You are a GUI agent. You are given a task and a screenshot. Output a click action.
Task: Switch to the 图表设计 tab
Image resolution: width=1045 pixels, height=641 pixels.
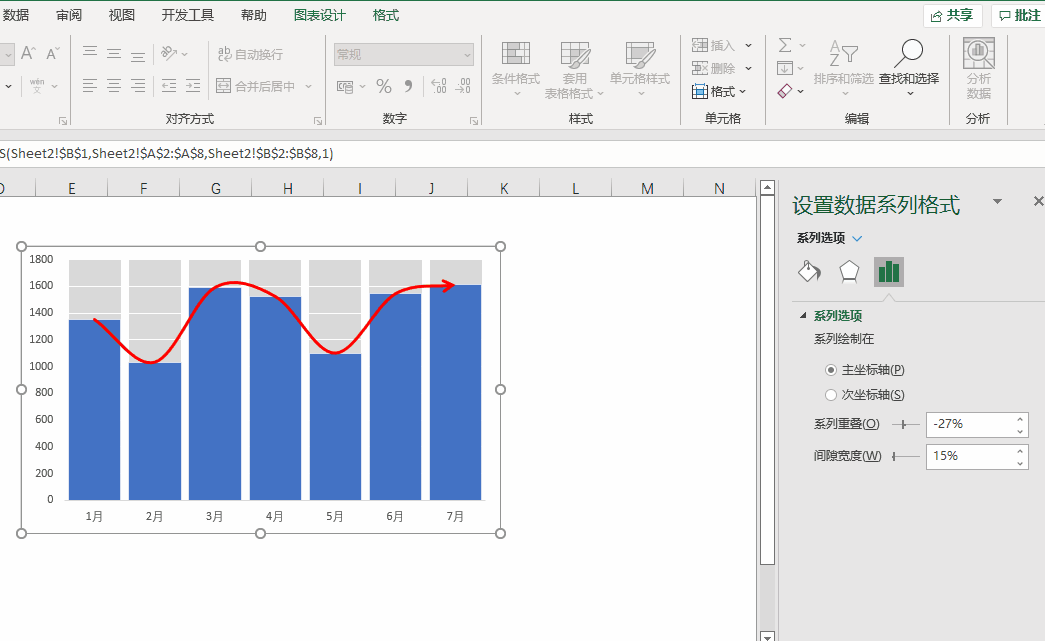point(319,15)
